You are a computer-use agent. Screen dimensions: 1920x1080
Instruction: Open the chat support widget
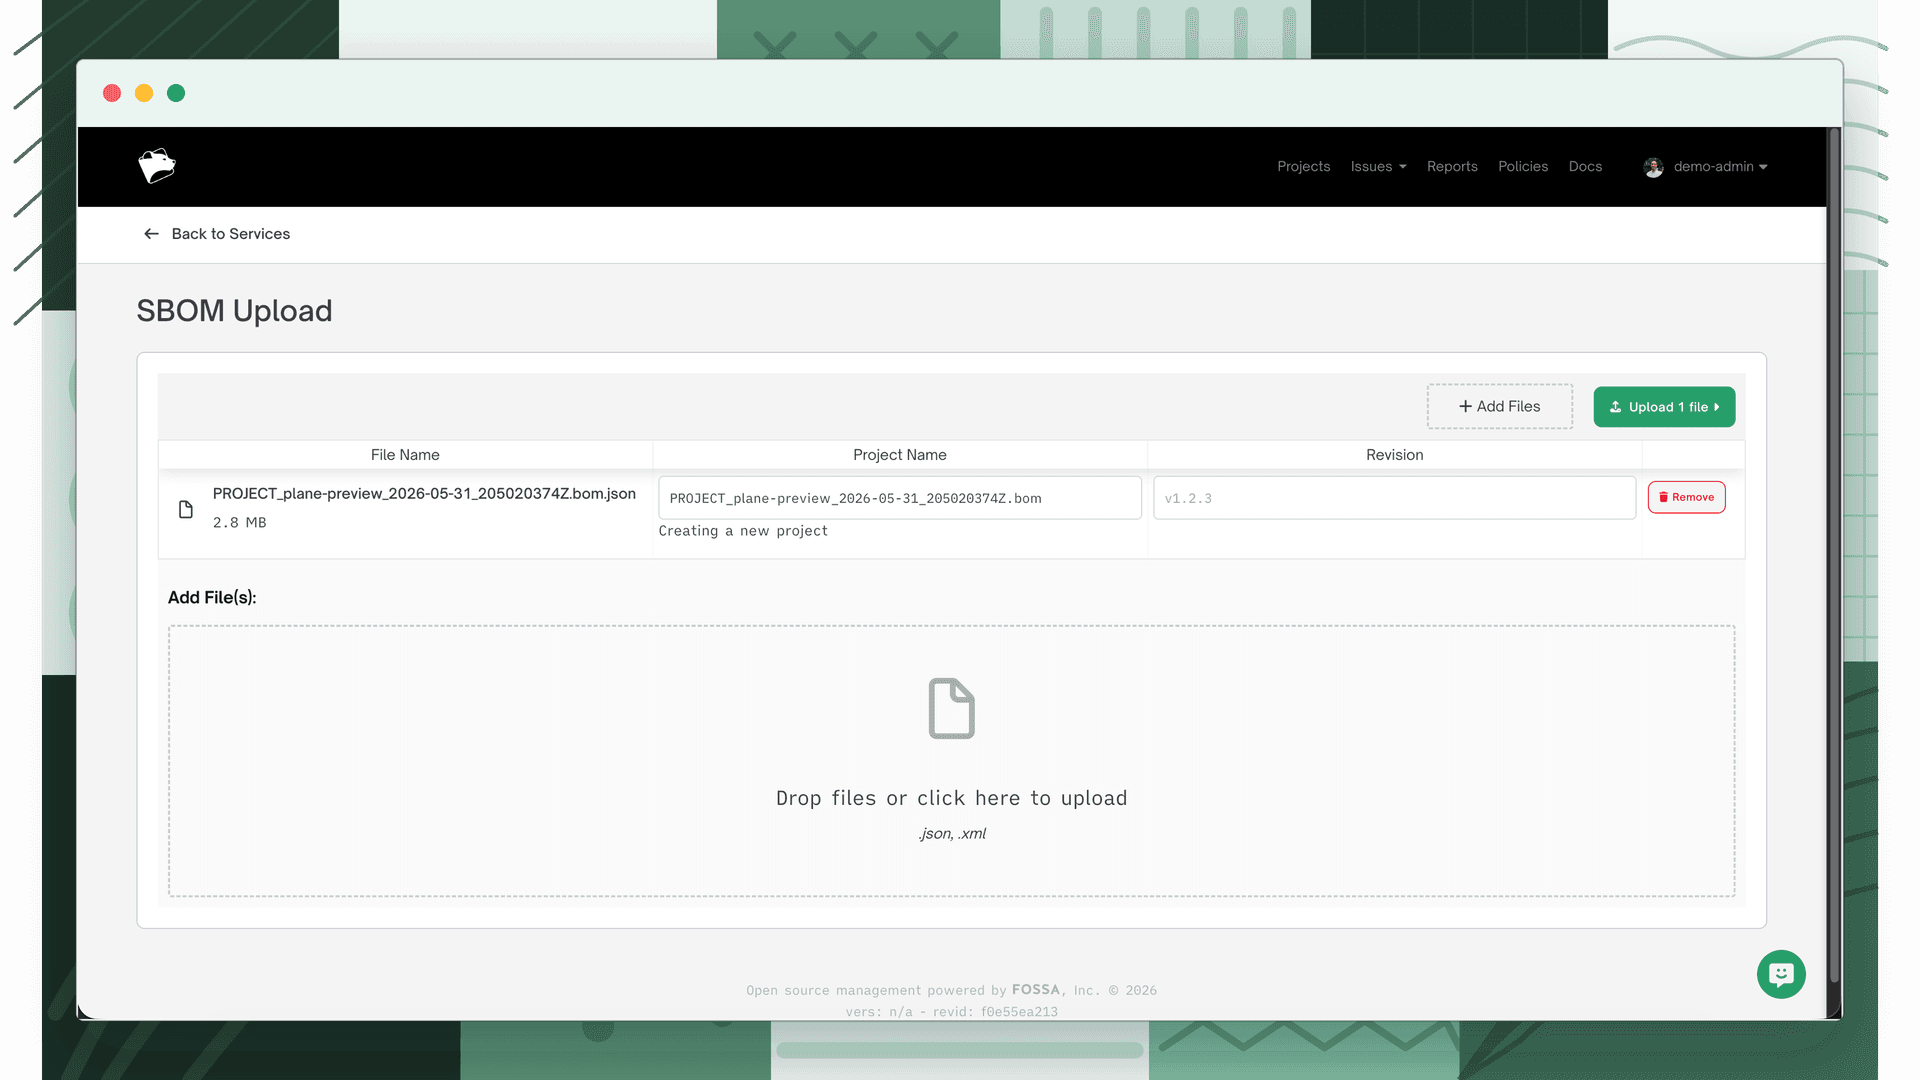click(x=1781, y=974)
